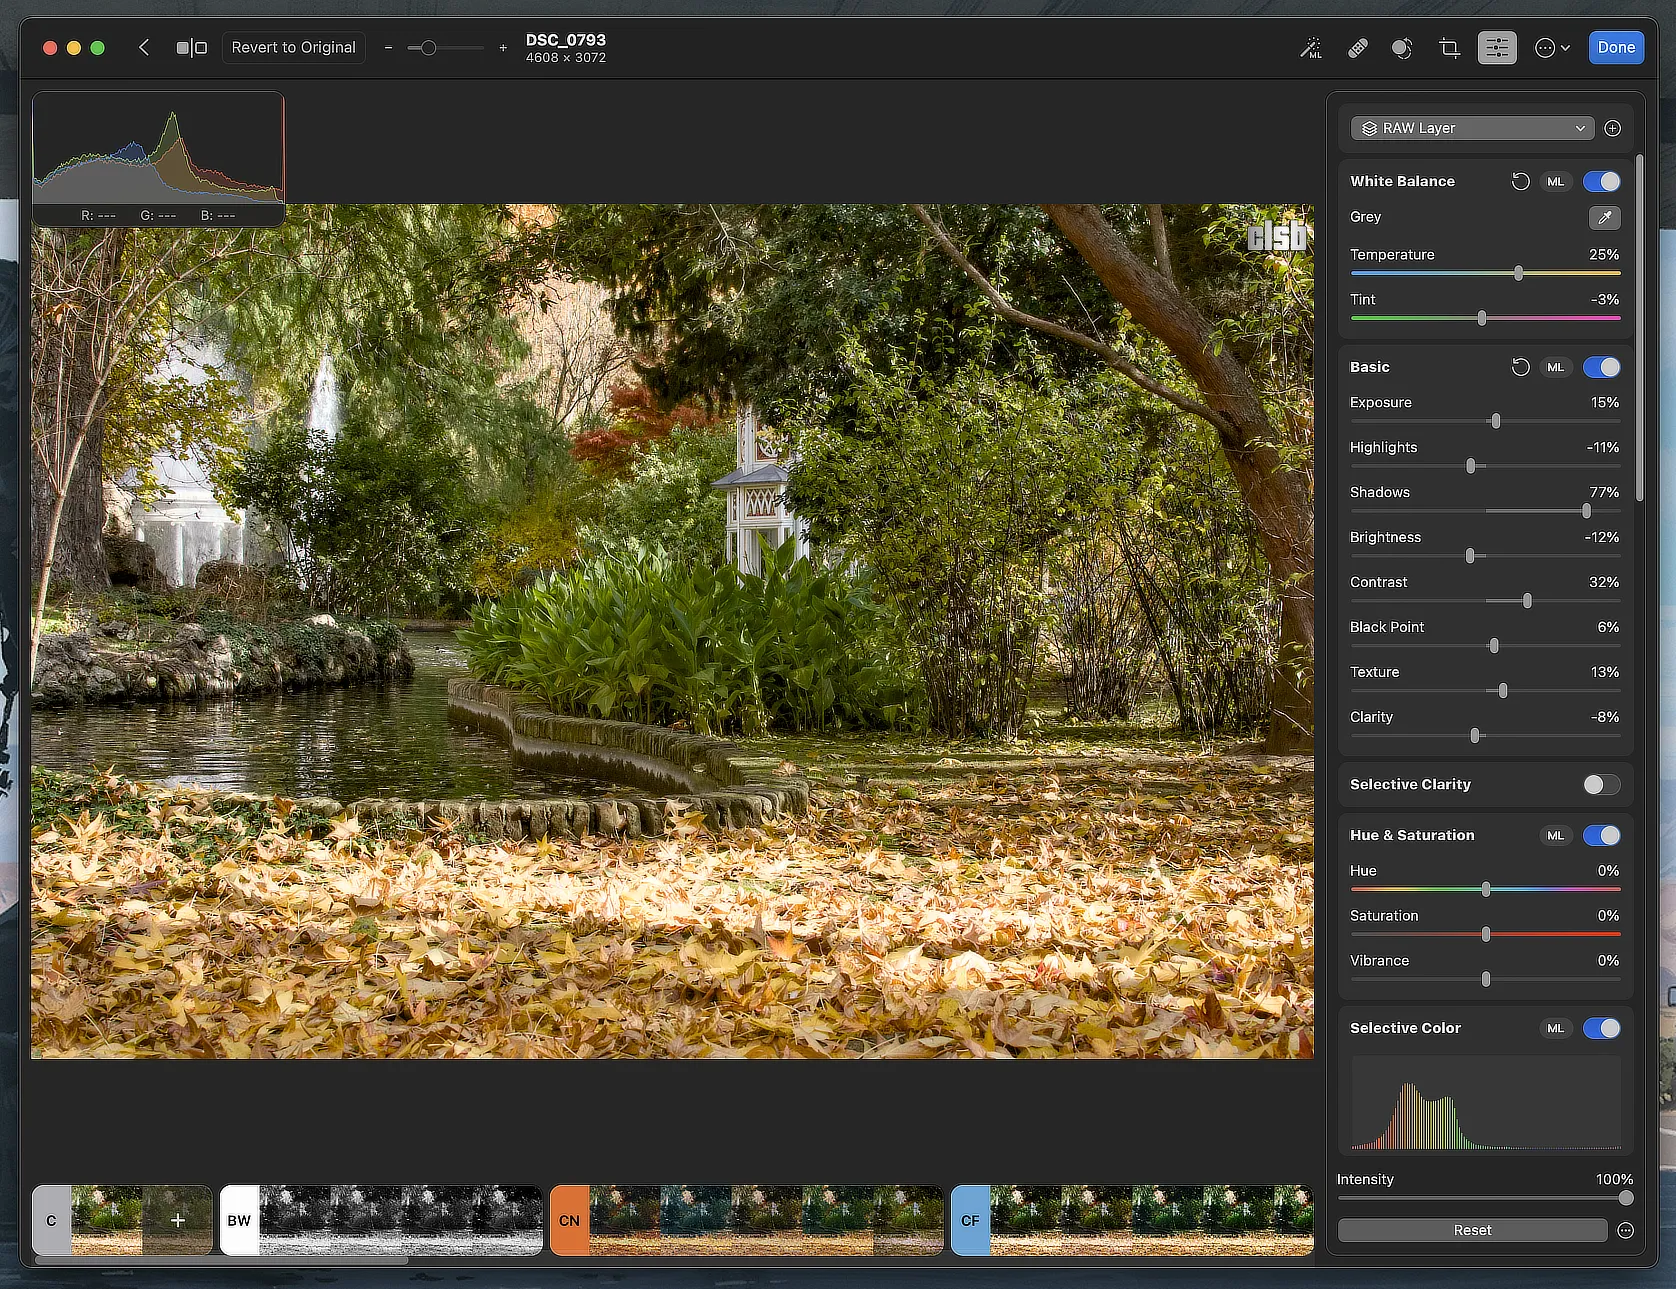Viewport: 1676px width, 1289px height.
Task: Select the Repair bandage tool
Action: point(1357,48)
